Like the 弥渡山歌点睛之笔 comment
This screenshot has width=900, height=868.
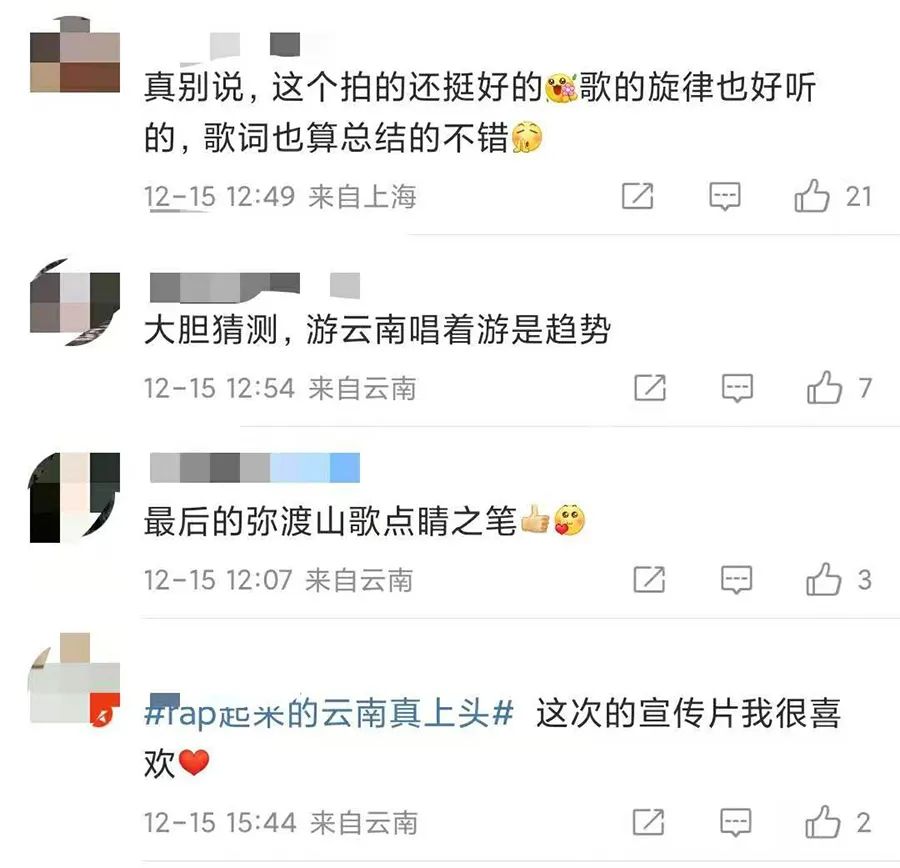click(x=824, y=579)
